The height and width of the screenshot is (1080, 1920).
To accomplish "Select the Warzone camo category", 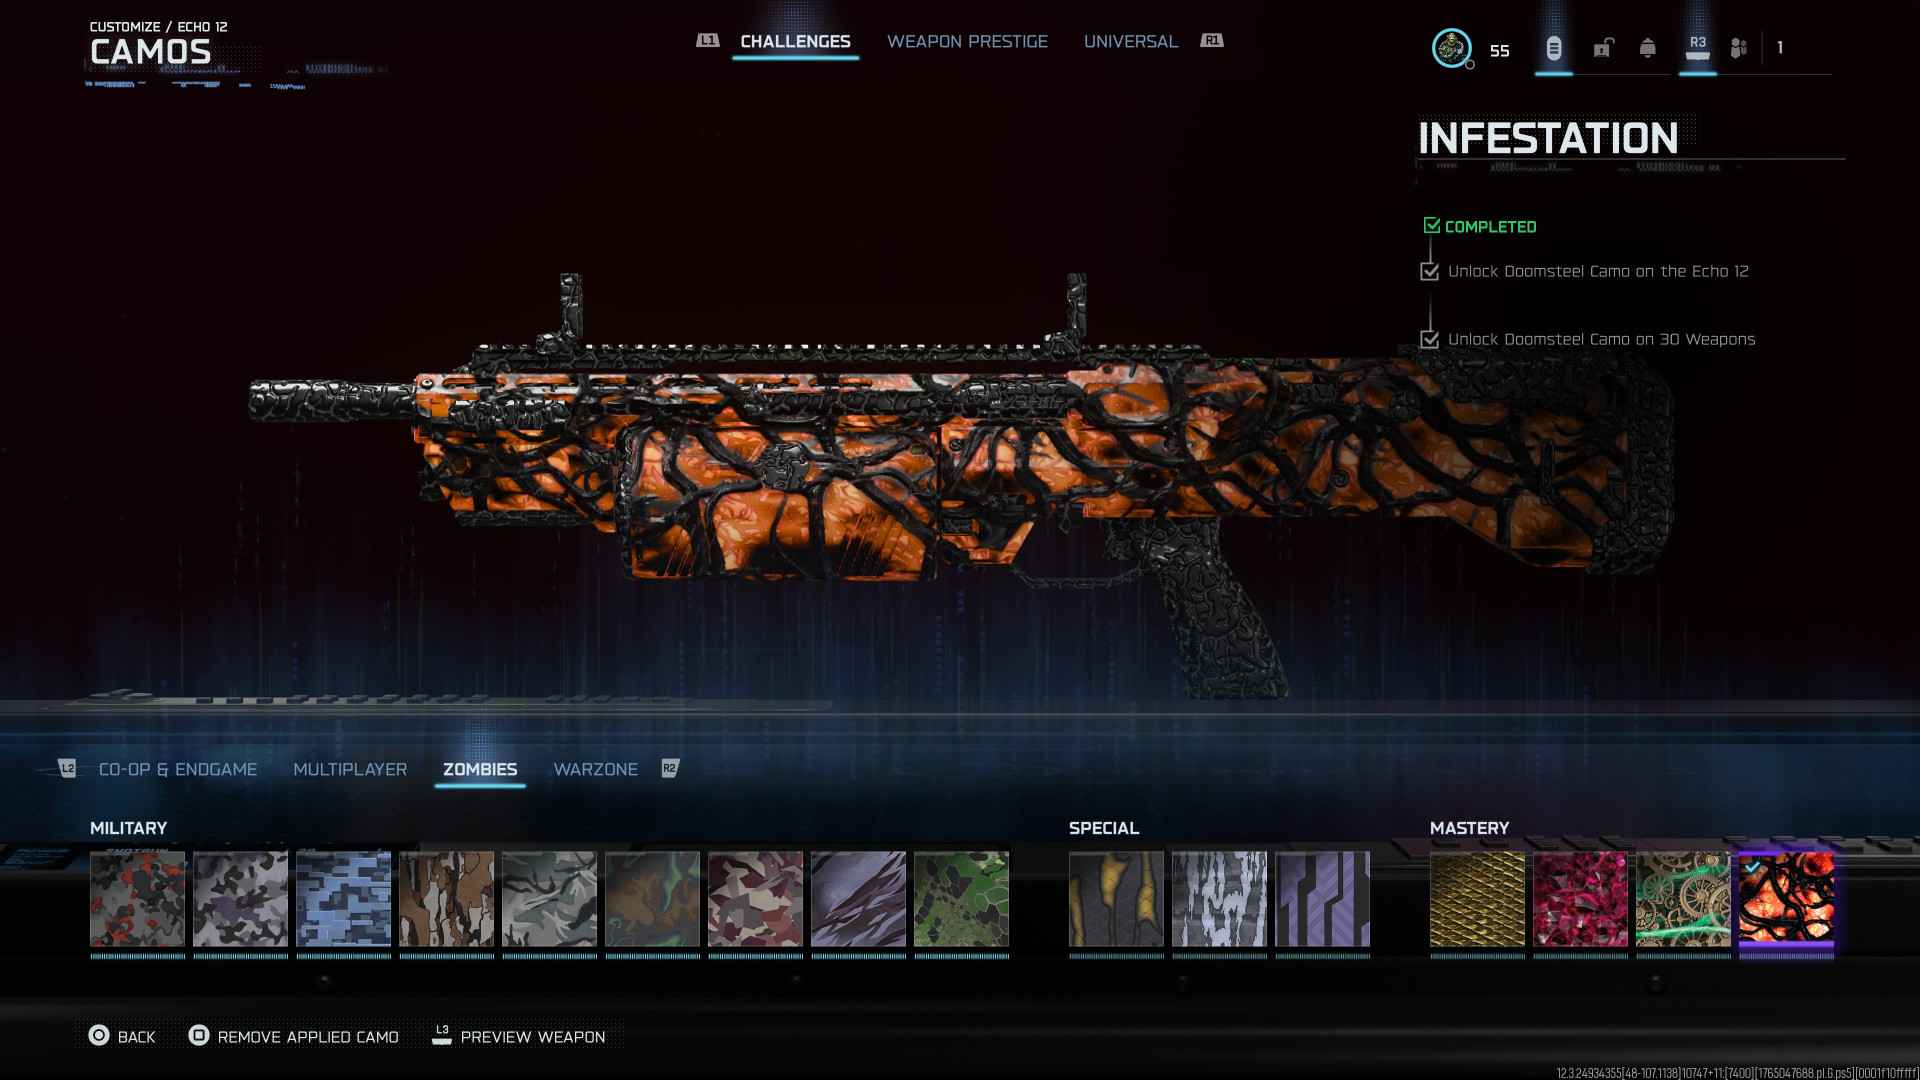I will 595,769.
